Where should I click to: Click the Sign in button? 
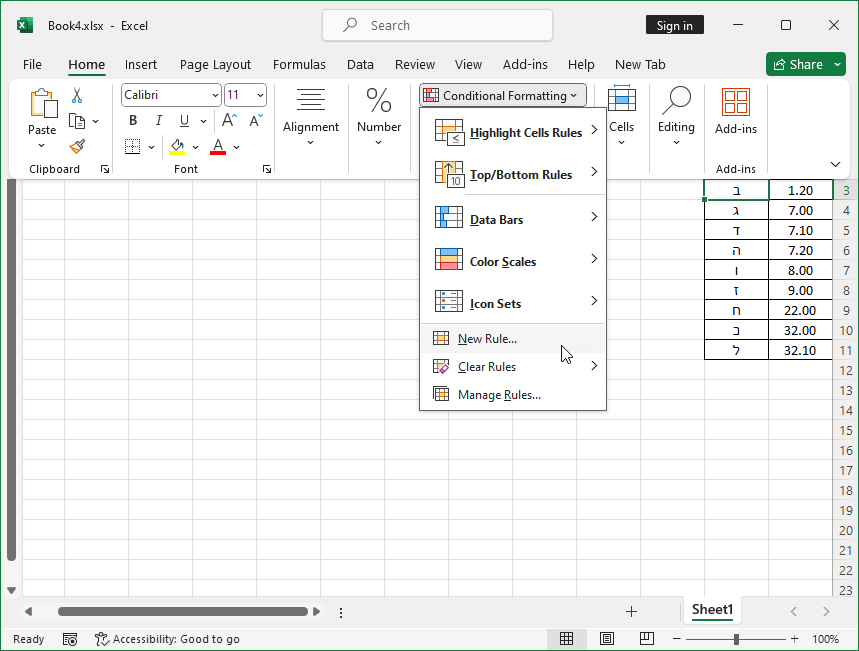[674, 26]
